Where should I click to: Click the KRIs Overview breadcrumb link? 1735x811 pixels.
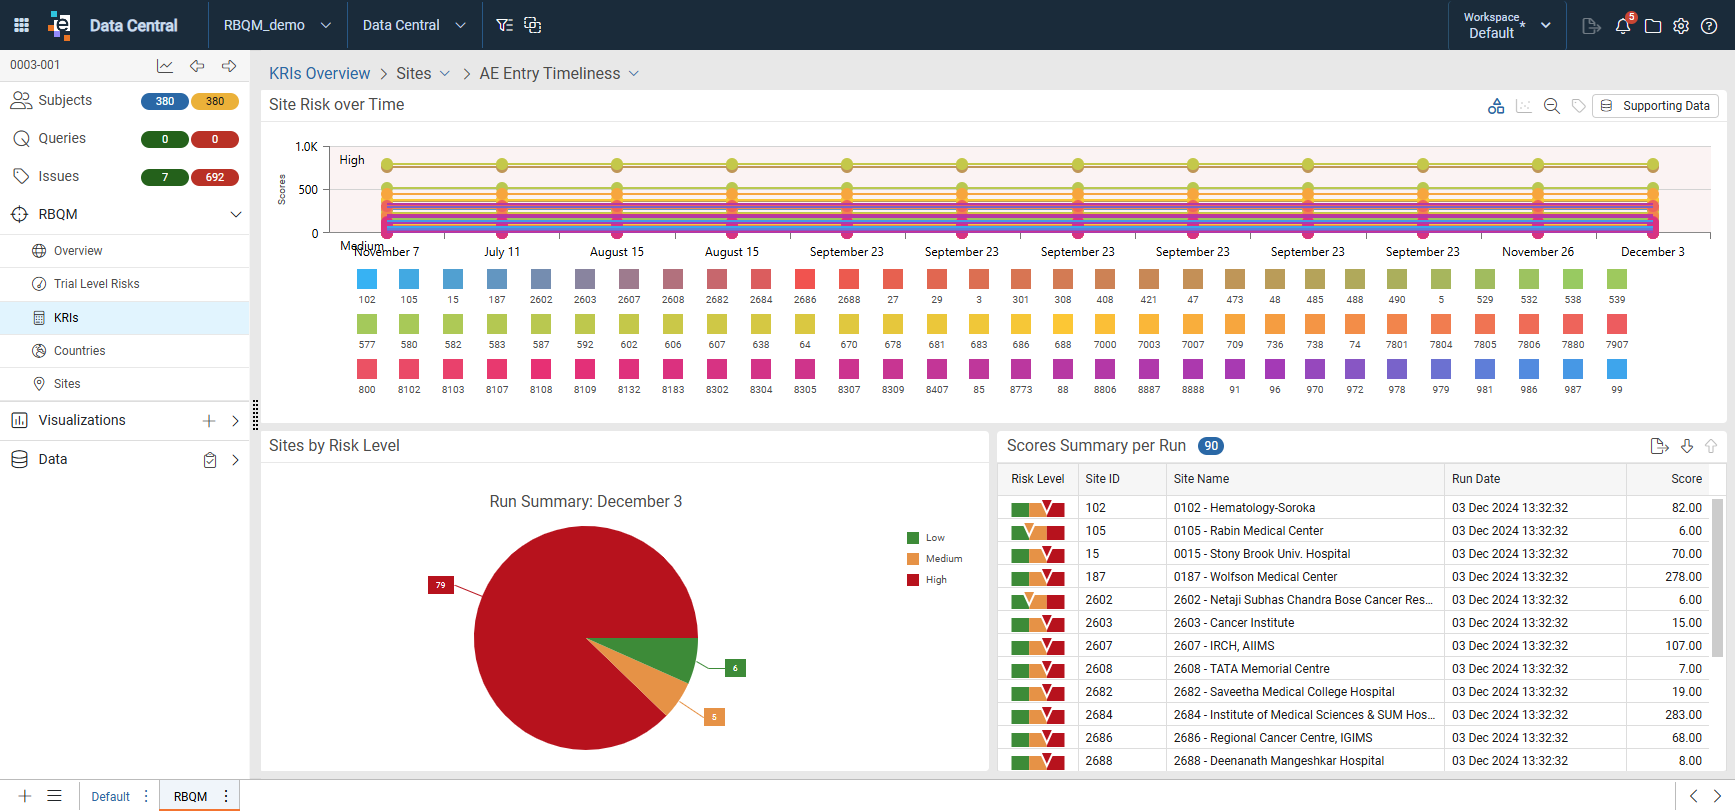(319, 74)
